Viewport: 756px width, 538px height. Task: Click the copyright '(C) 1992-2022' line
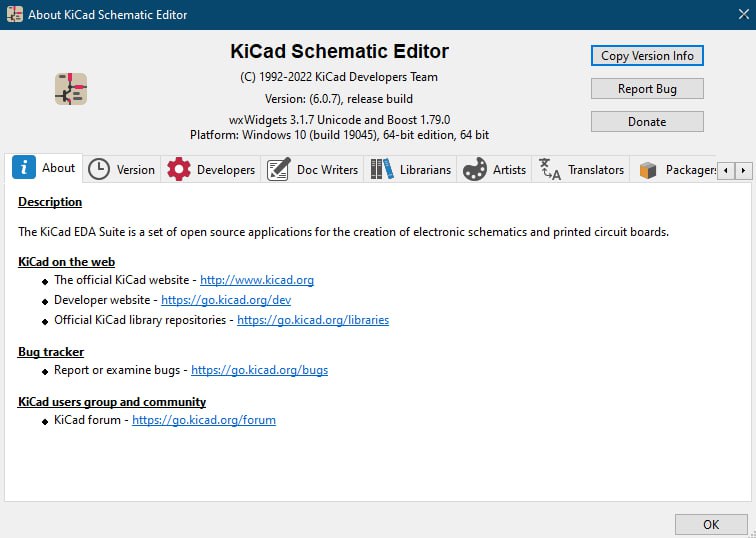tap(339, 77)
